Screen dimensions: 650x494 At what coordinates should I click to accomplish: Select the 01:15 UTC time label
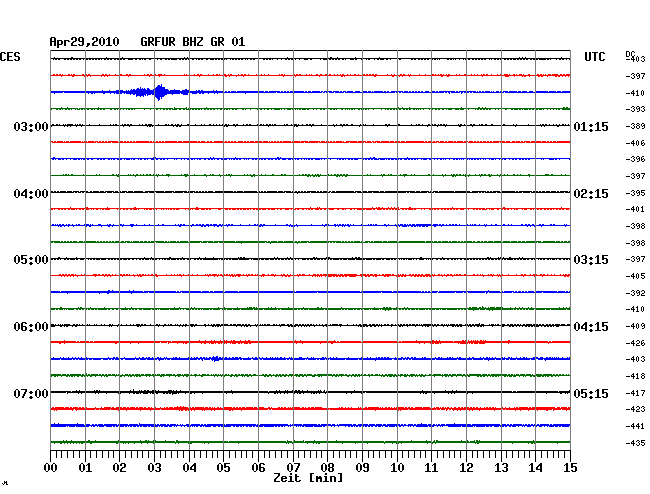click(591, 126)
